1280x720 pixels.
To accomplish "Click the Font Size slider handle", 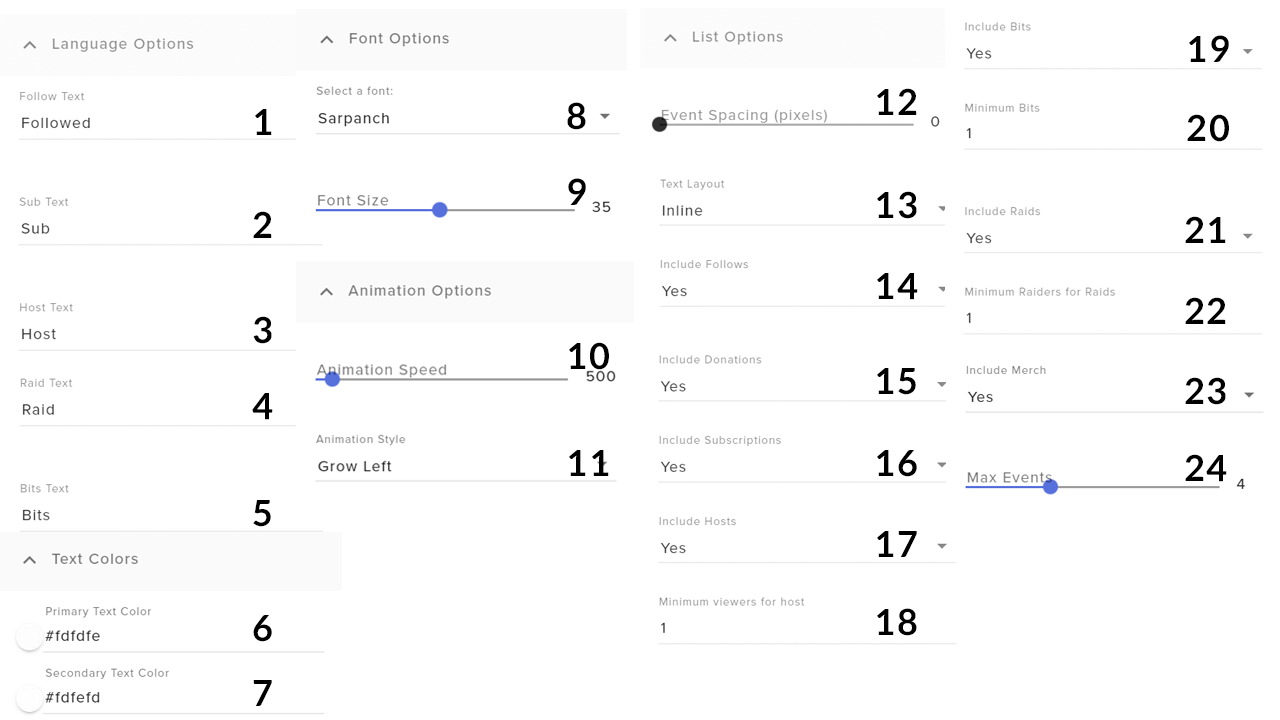I will coord(439,210).
